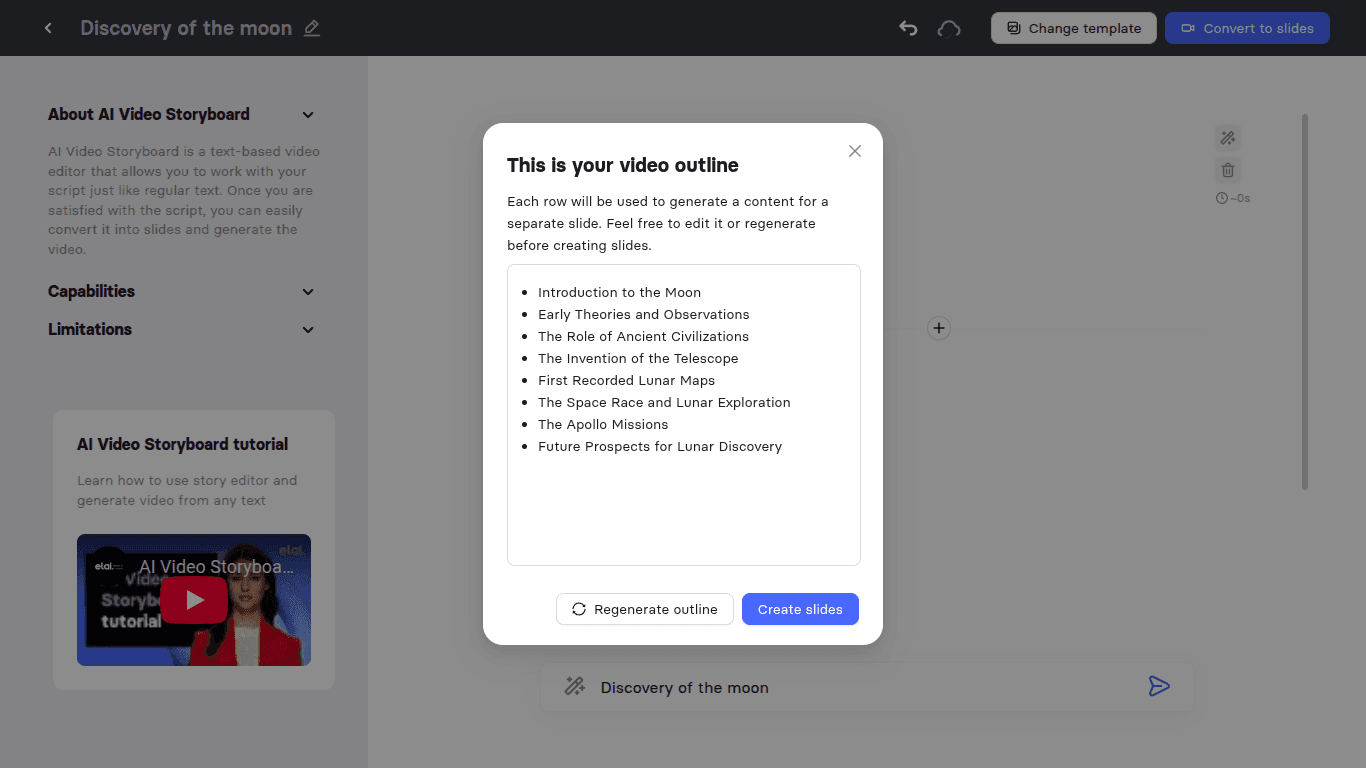1366x768 pixels.
Task: Click the send arrow icon
Action: (1158, 686)
